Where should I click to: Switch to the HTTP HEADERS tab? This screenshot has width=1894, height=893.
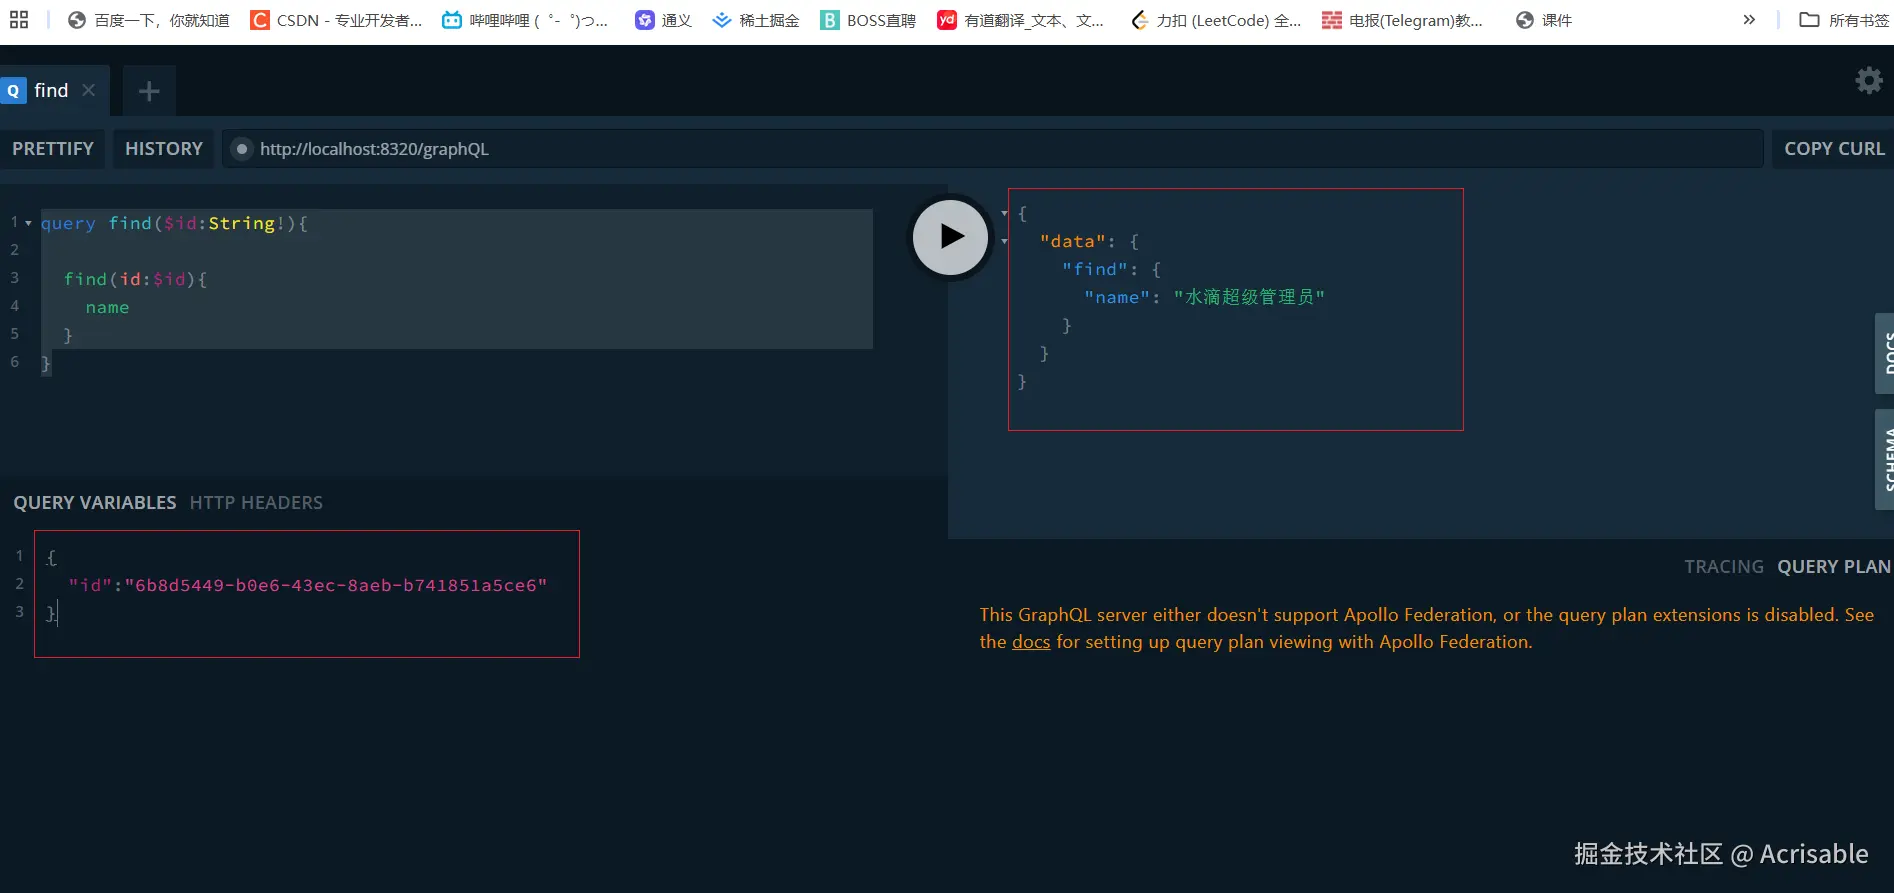256,503
